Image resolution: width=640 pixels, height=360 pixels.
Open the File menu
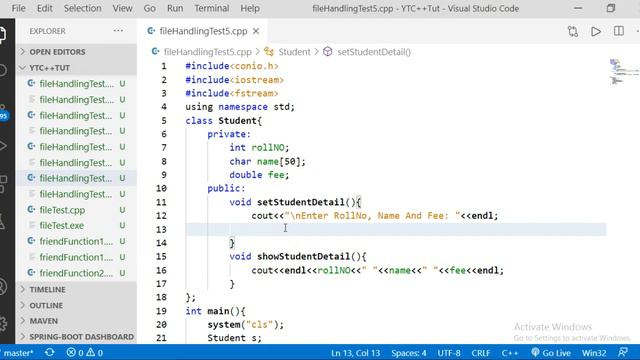click(18, 8)
